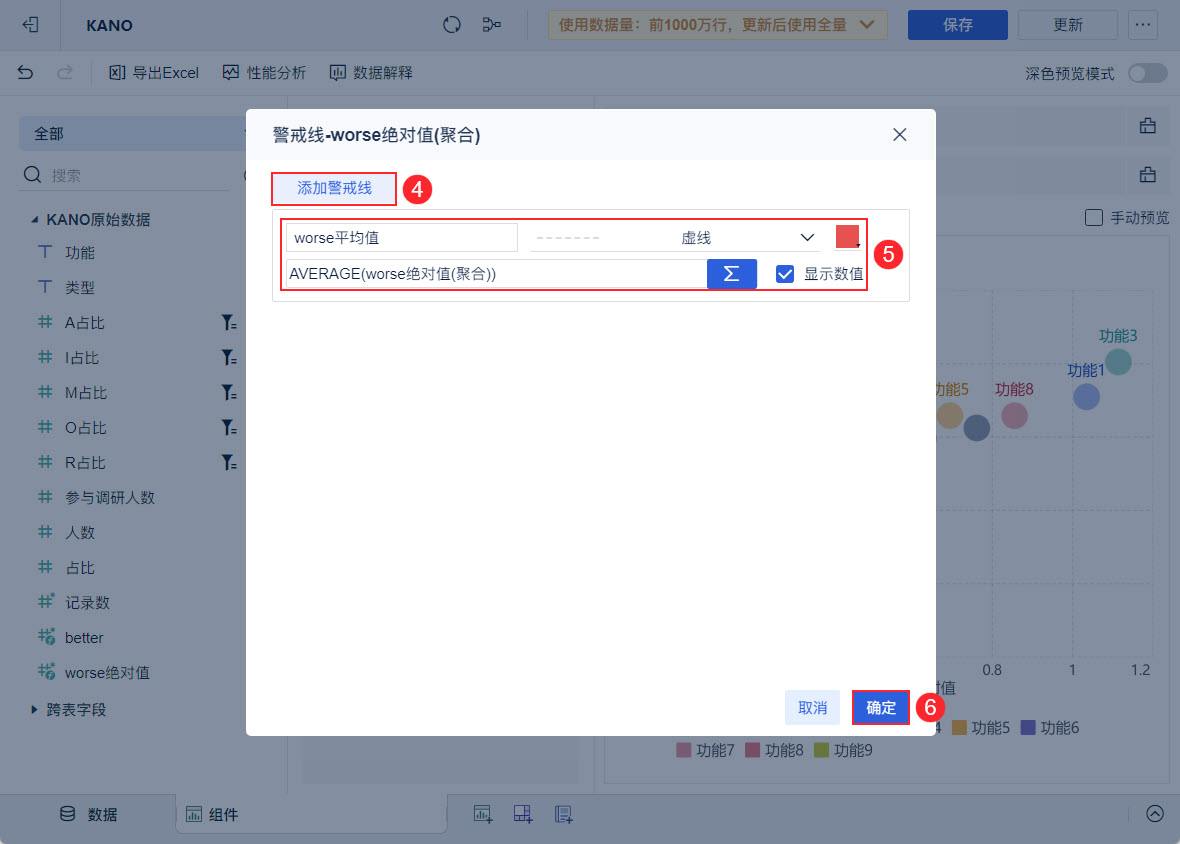Viewport: 1180px width, 844px height.
Task: Open the 全部 category selector
Action: click(132, 133)
